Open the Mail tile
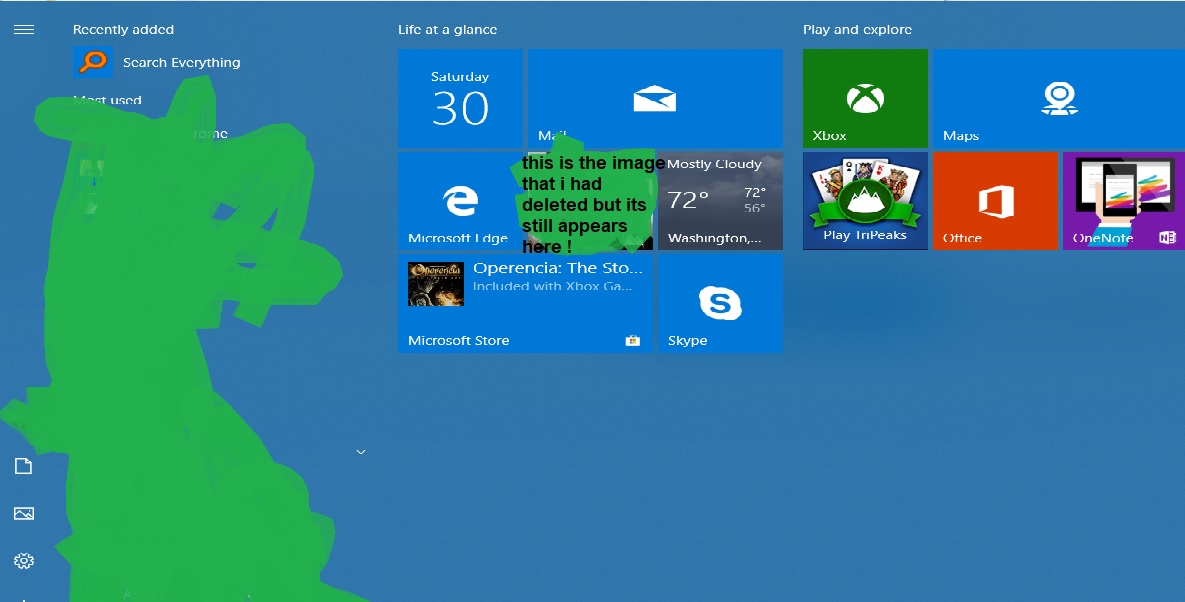The image size is (1185, 602). point(655,98)
